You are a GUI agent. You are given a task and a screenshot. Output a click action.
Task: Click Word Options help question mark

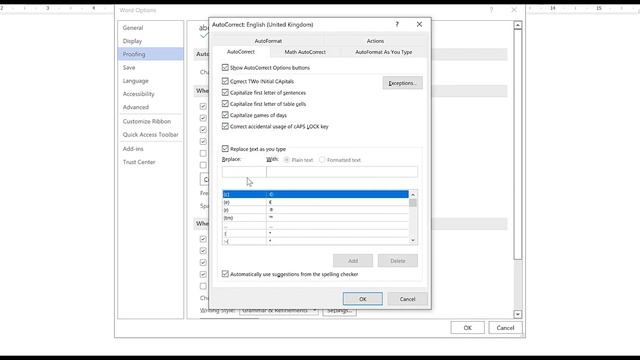click(x=491, y=10)
